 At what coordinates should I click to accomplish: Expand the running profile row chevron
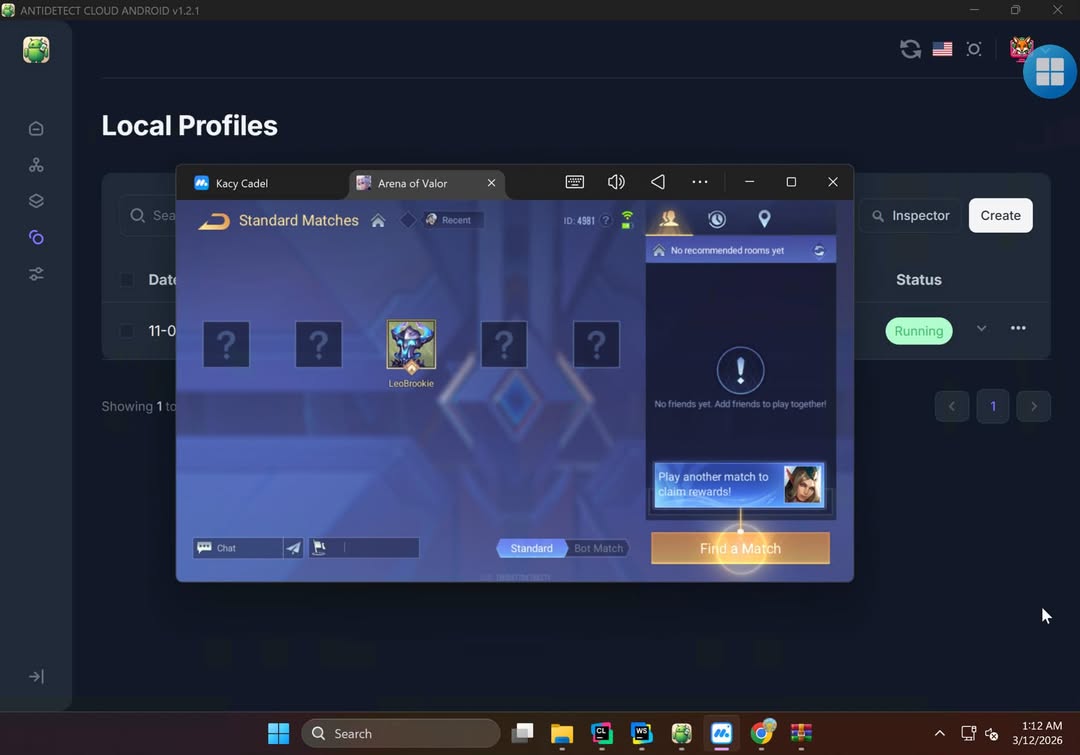(982, 329)
